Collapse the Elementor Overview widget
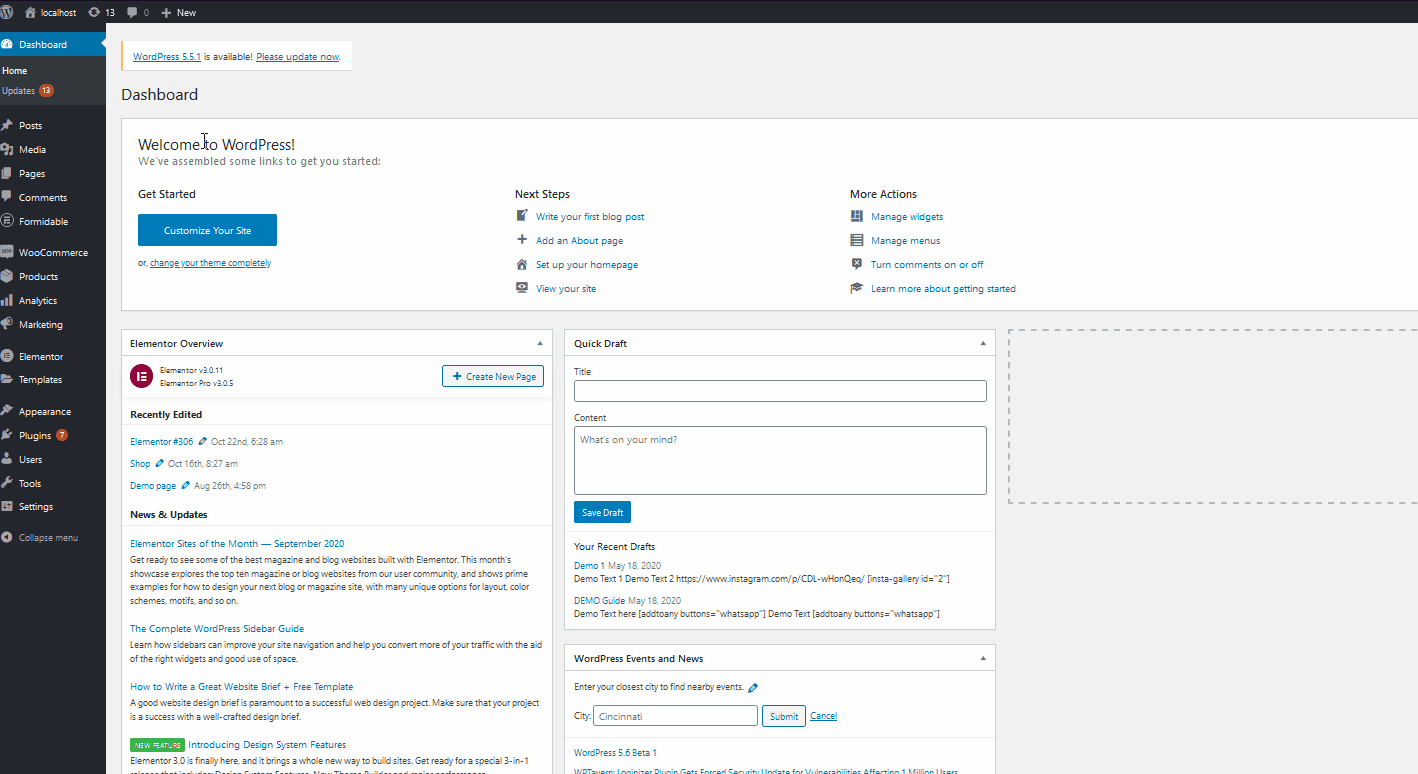Image resolution: width=1418 pixels, height=774 pixels. point(539,343)
